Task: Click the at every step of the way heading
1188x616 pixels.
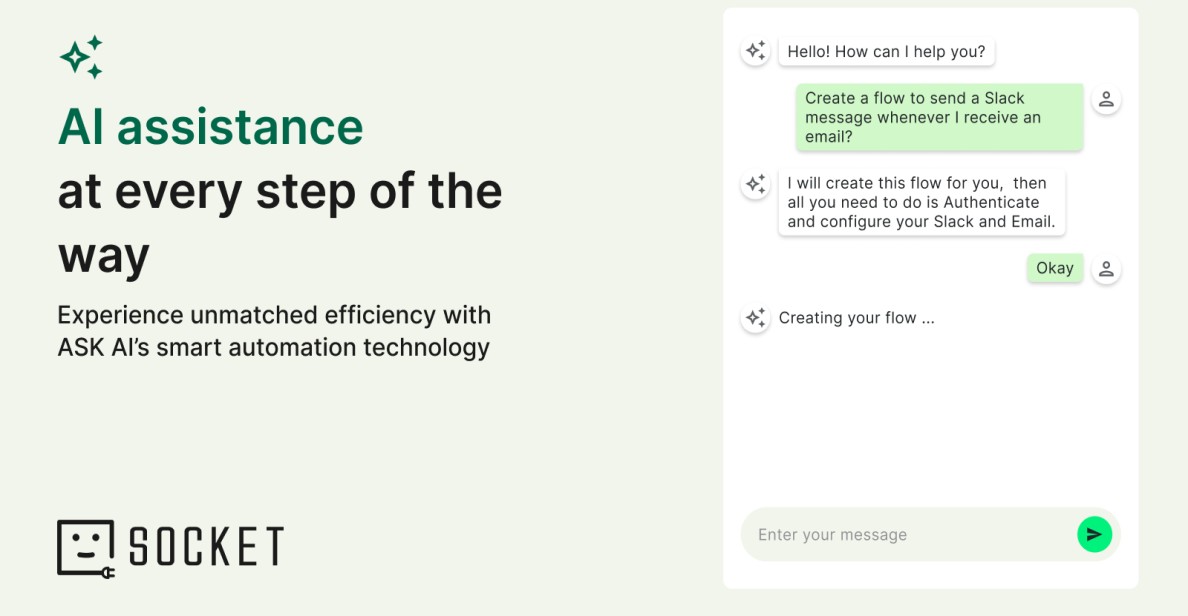Action: click(280, 220)
